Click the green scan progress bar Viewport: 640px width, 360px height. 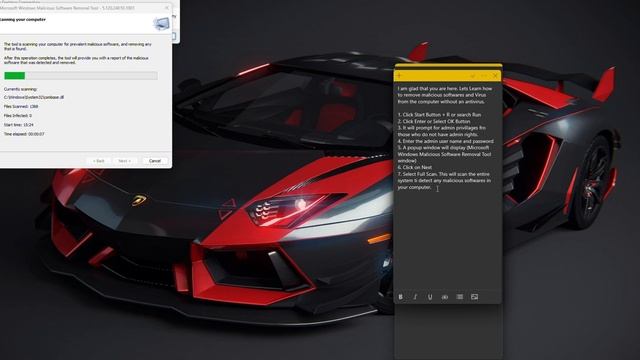click(x=81, y=76)
